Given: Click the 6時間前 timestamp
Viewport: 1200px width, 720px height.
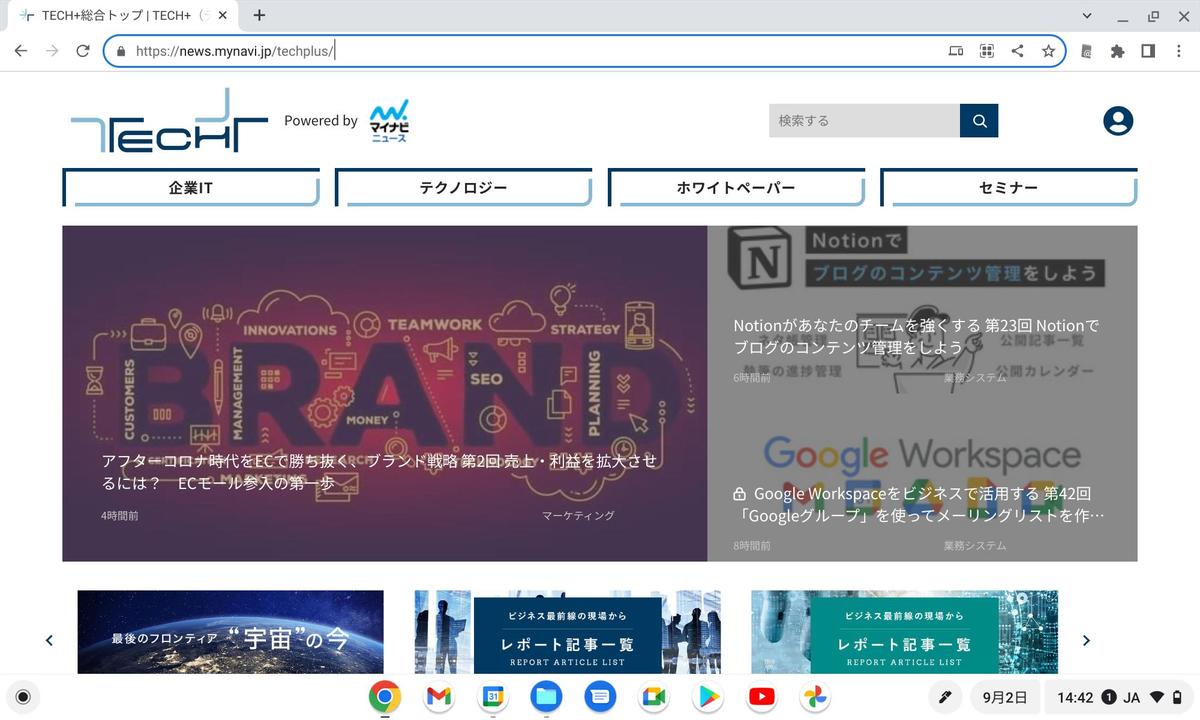Looking at the screenshot, I should click(x=752, y=378).
